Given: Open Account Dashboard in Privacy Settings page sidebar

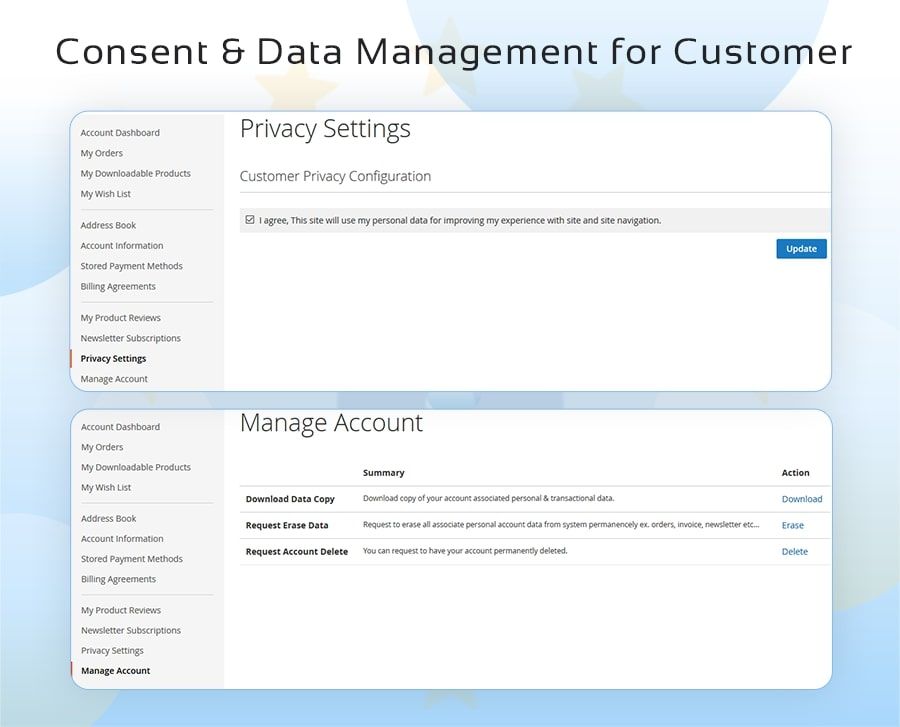Looking at the screenshot, I should point(120,133).
